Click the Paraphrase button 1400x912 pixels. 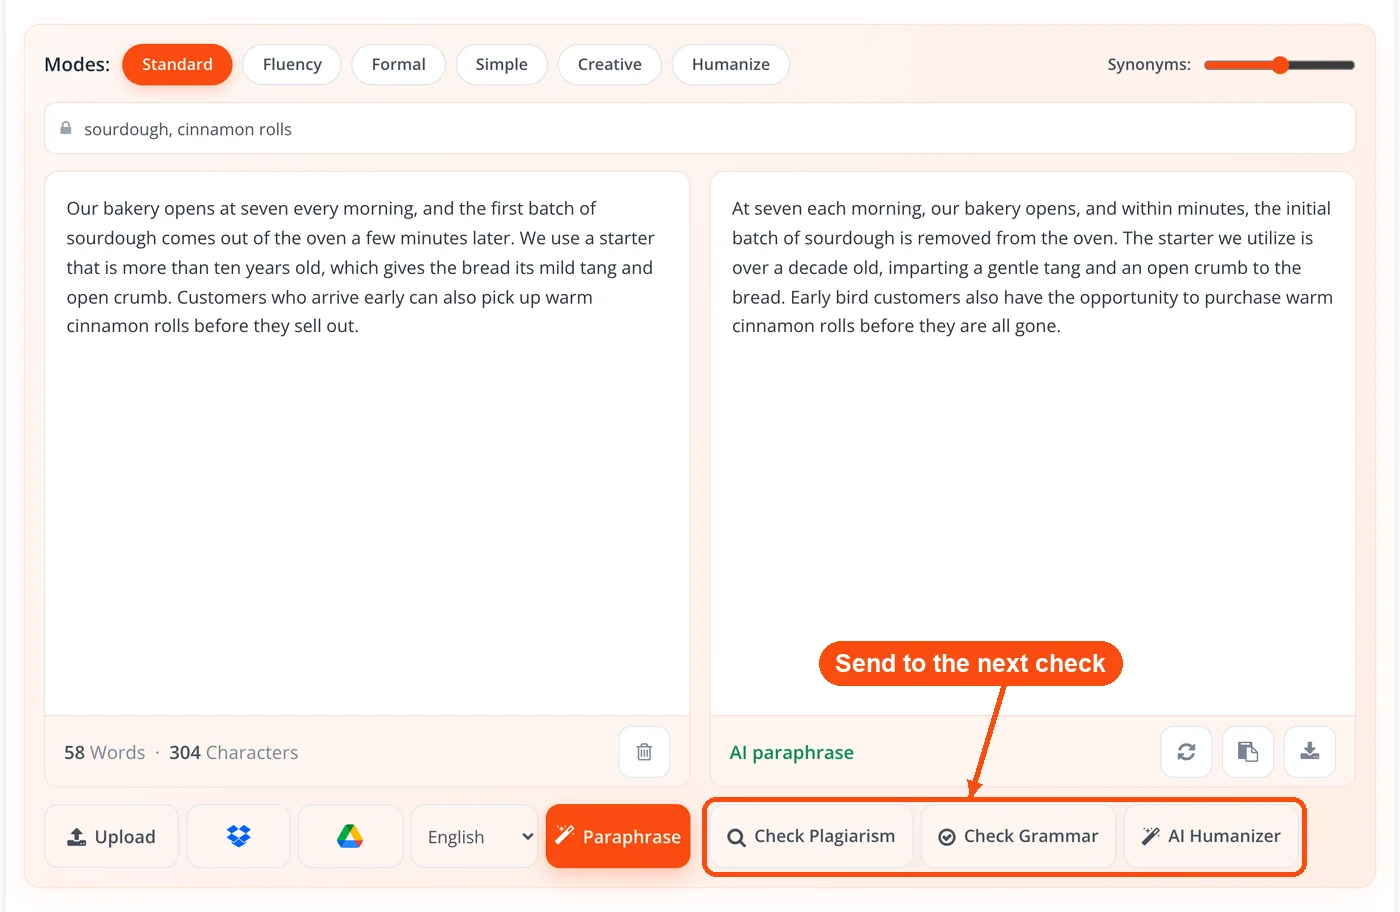[618, 836]
